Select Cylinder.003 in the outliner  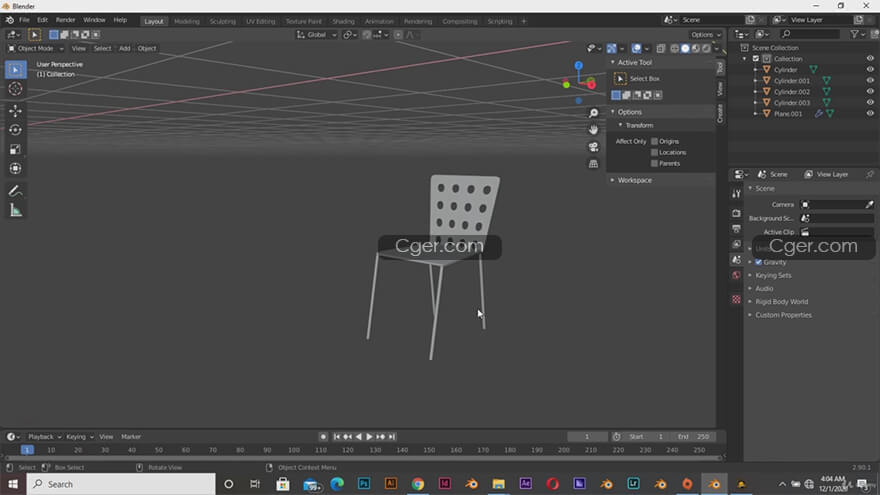(792, 103)
